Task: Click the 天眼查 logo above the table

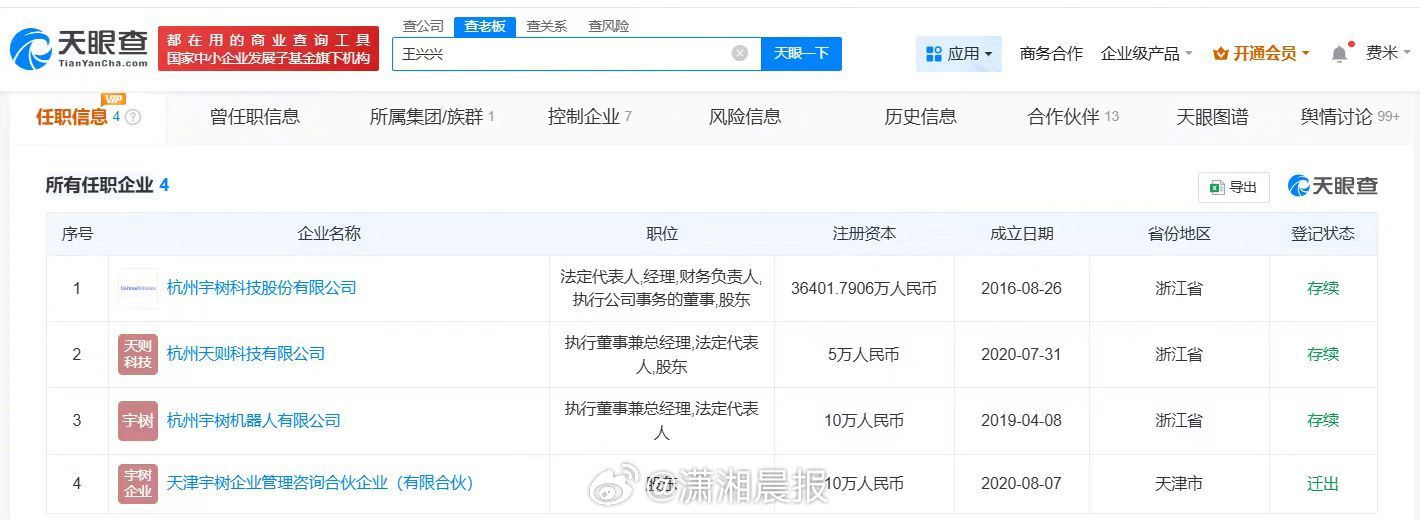Action: click(1333, 186)
